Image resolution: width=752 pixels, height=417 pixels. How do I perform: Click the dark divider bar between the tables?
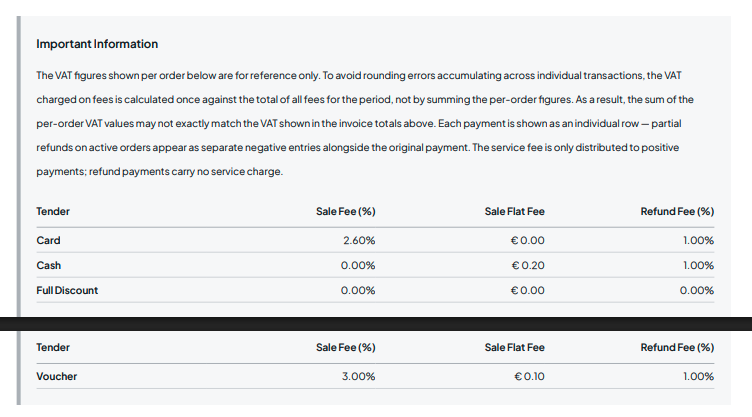click(376, 324)
